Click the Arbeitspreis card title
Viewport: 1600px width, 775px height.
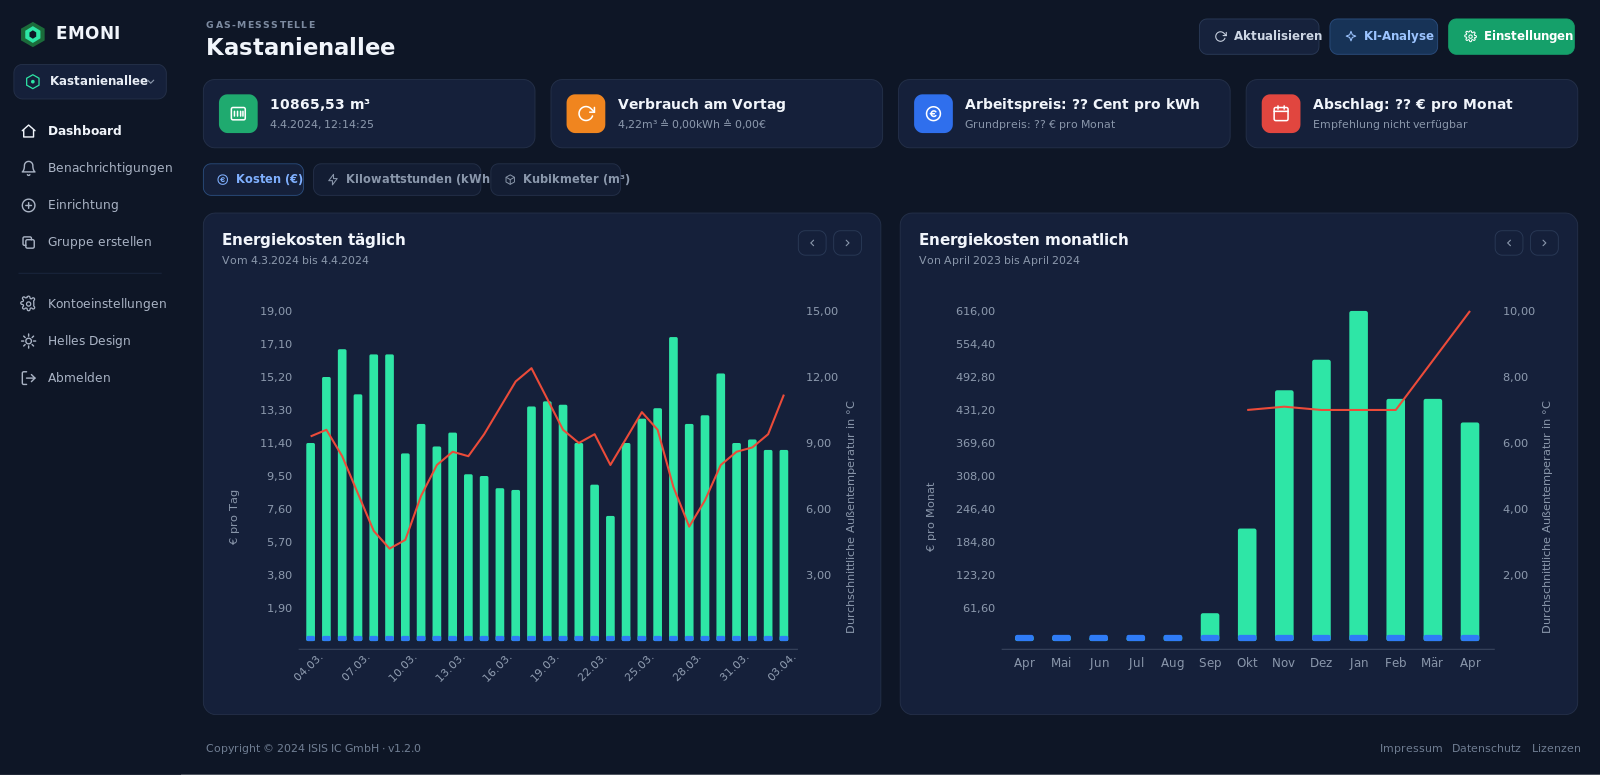pos(1082,104)
